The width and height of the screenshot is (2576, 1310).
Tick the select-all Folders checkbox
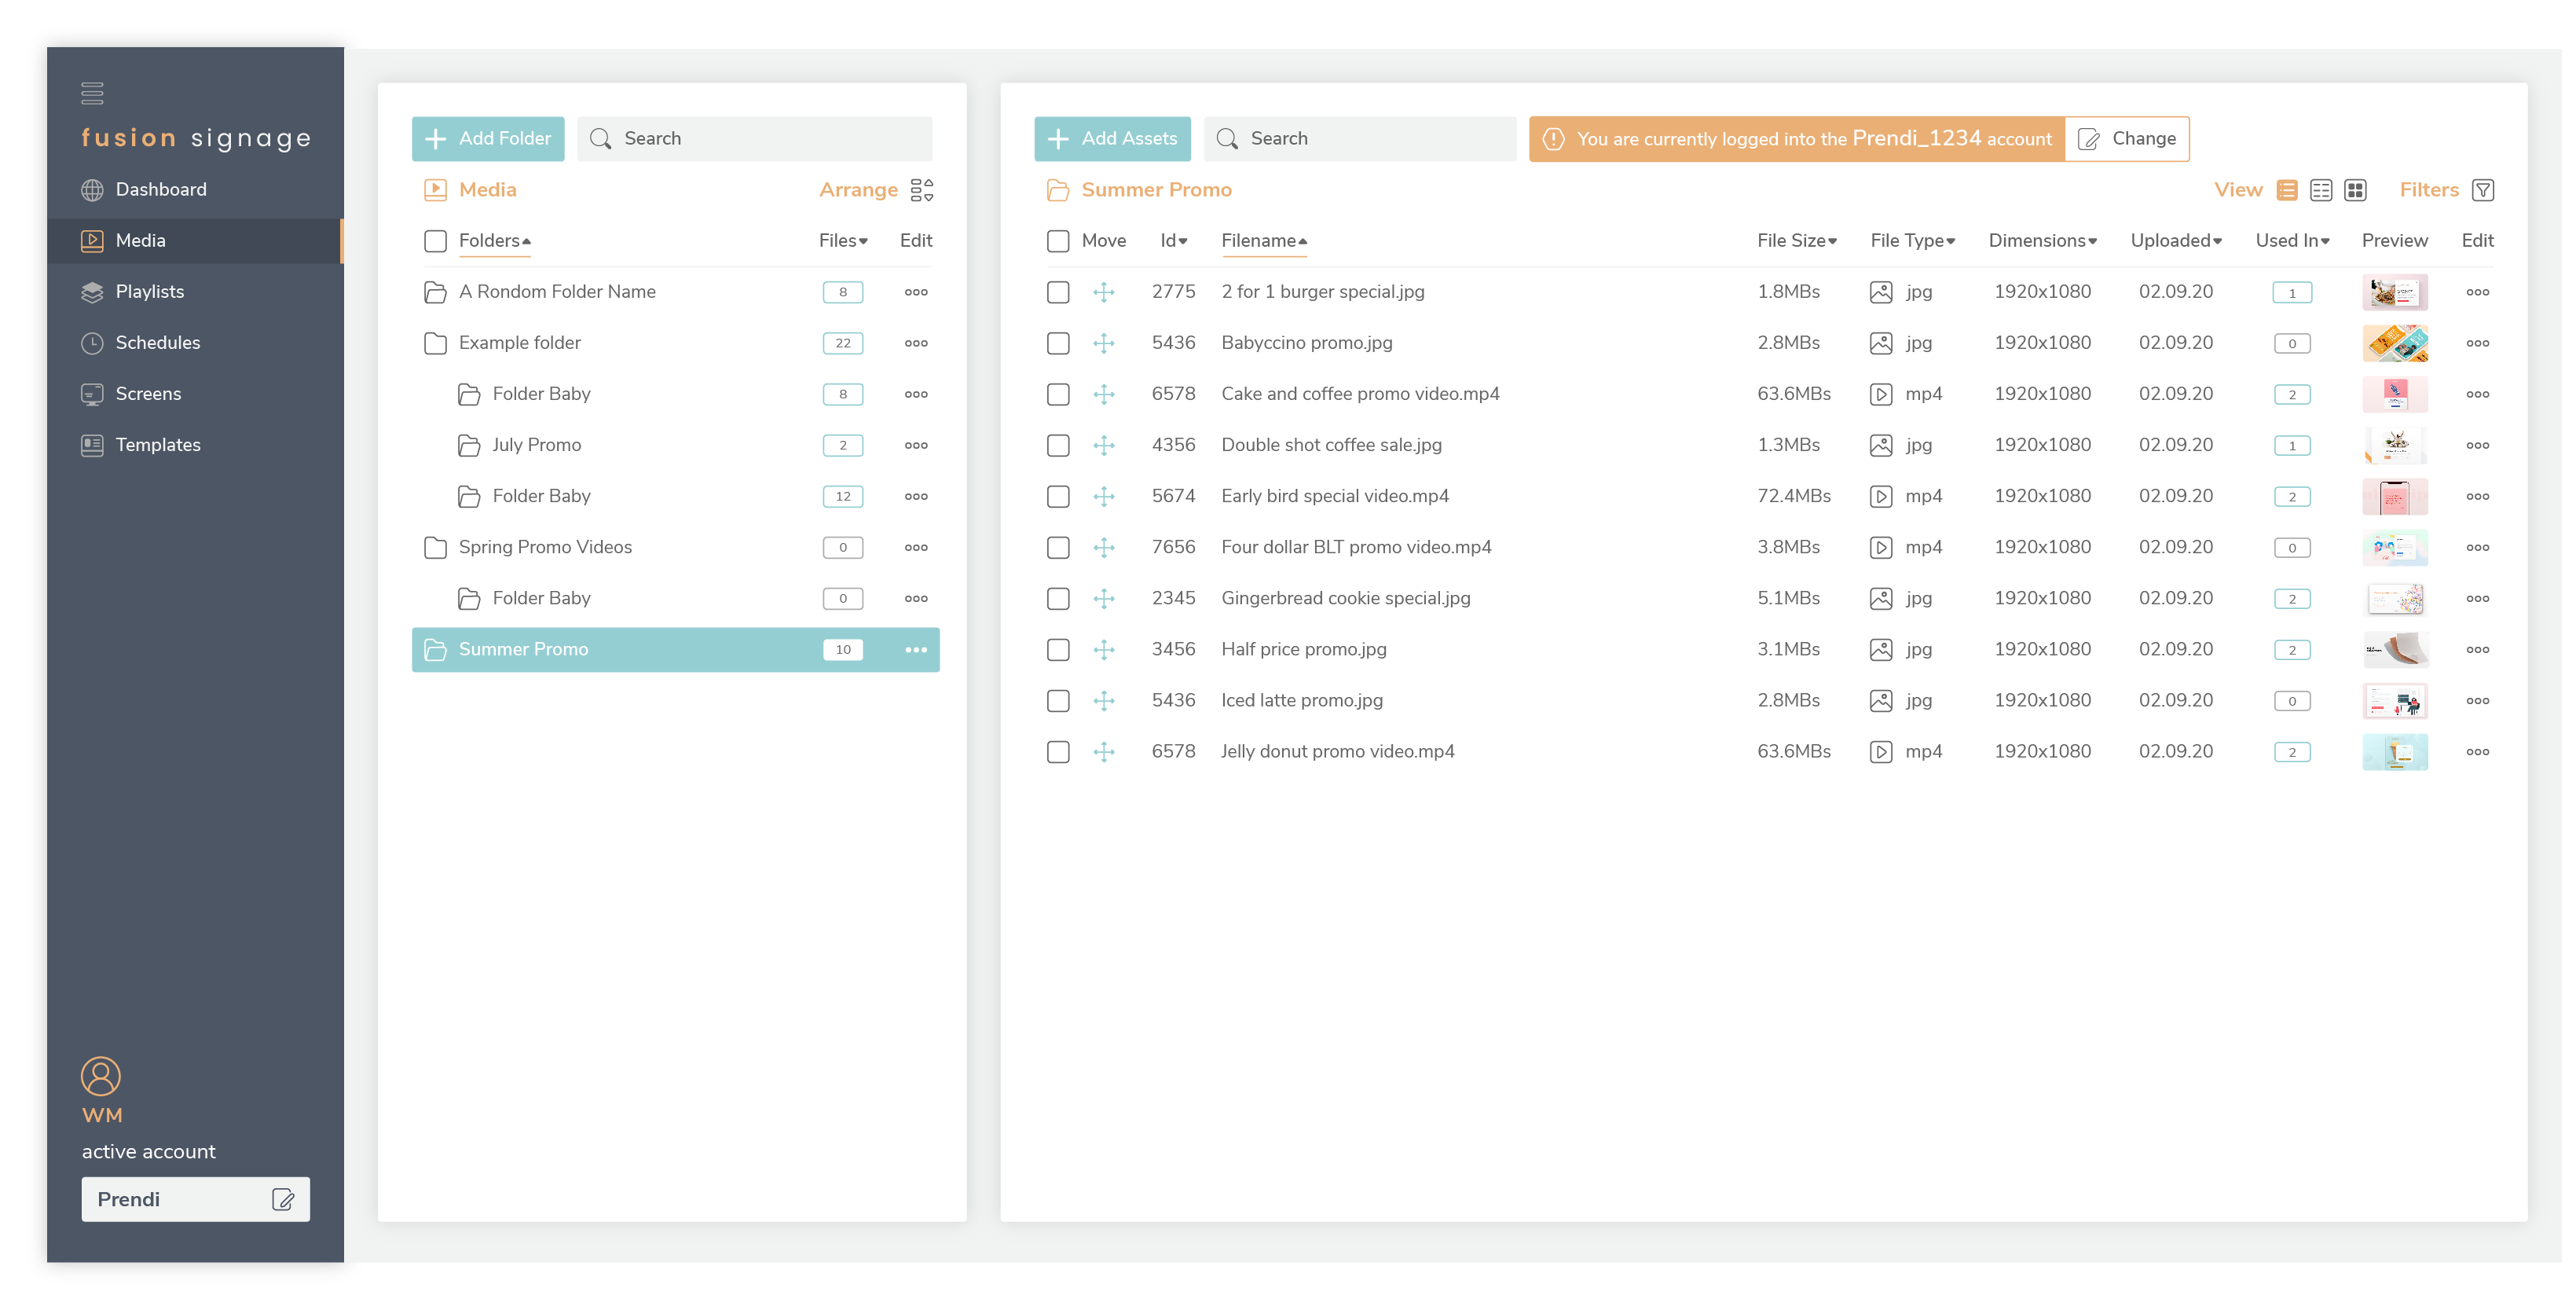tap(435, 241)
